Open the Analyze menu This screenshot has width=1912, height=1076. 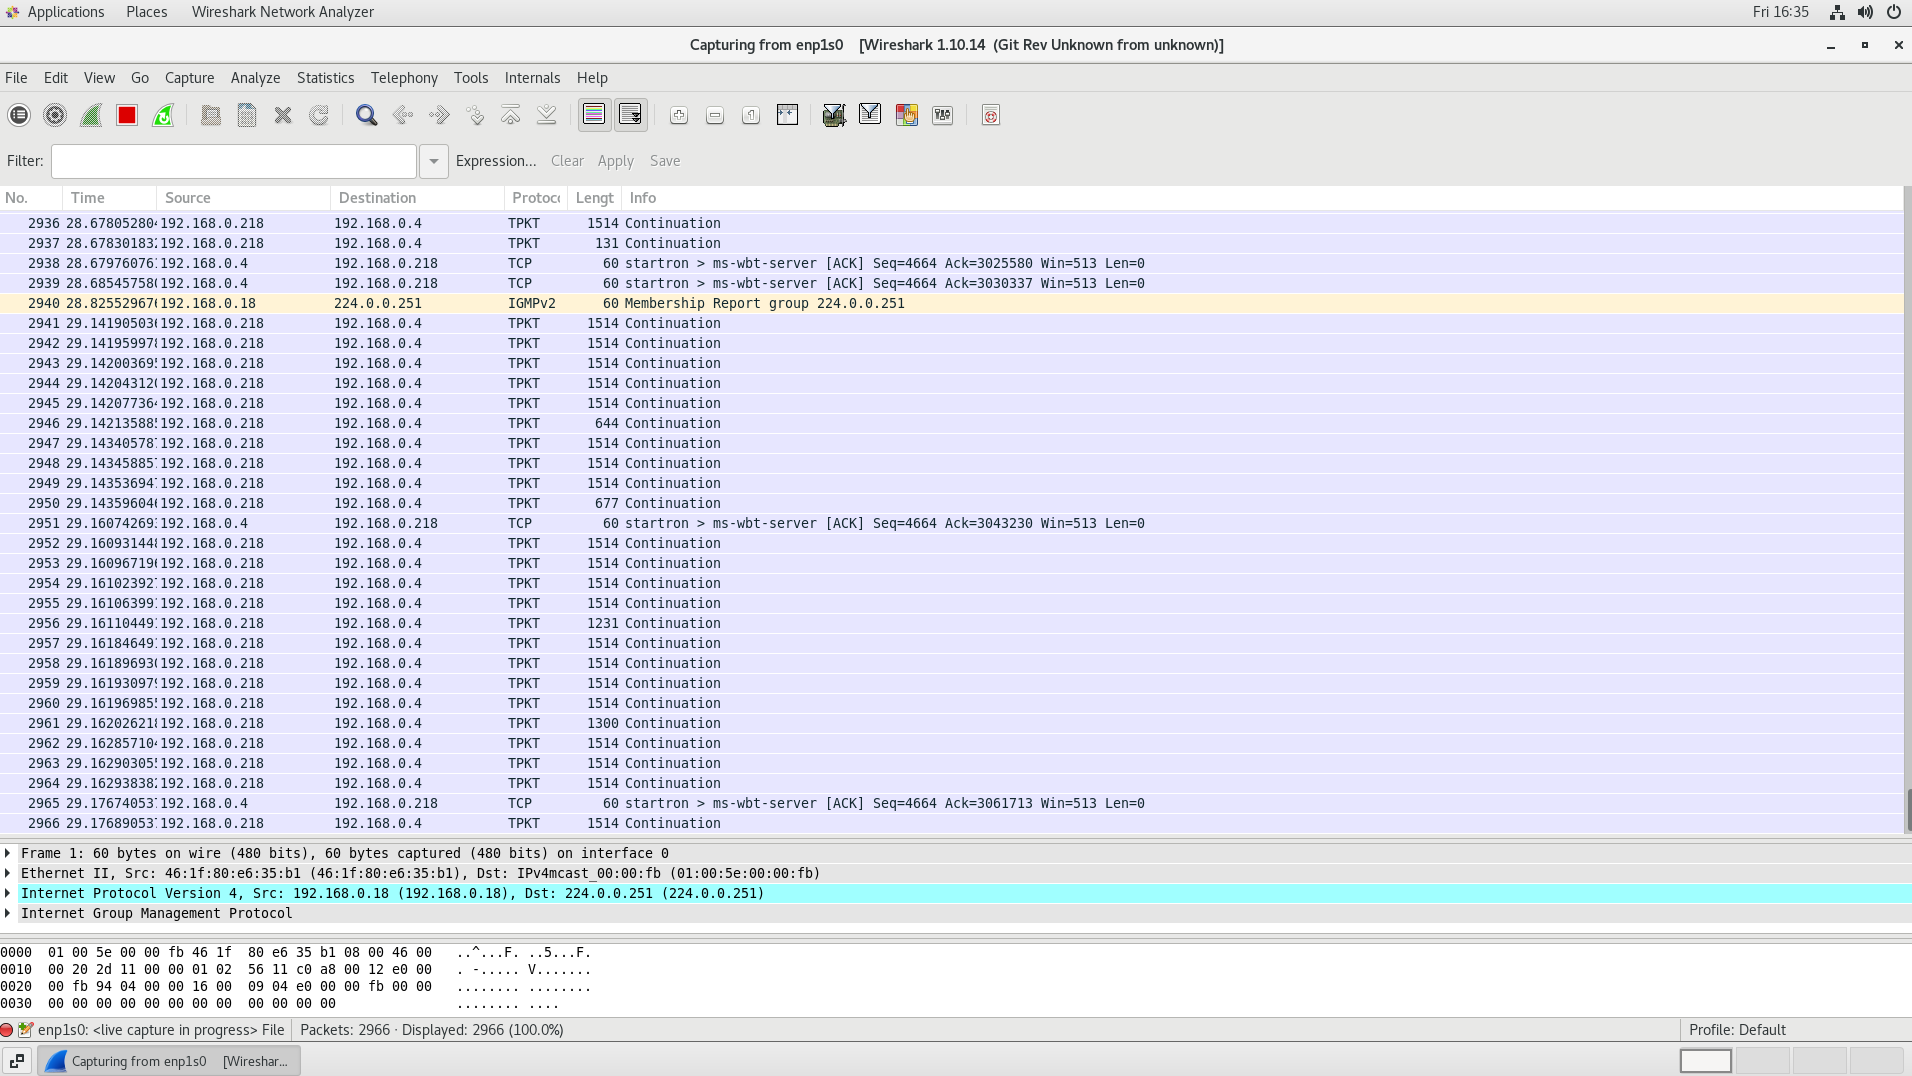[x=256, y=78]
